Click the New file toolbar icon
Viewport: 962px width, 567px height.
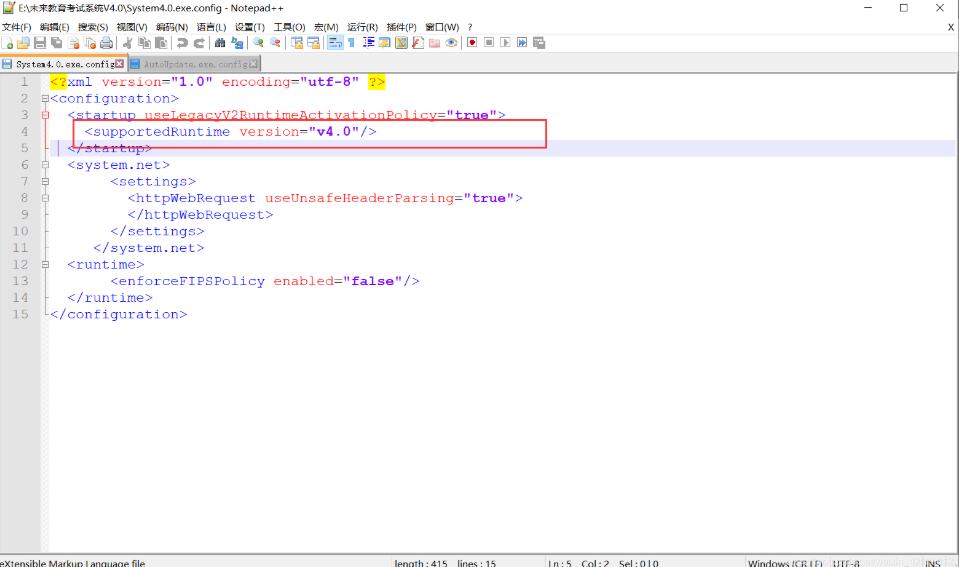click(8, 43)
